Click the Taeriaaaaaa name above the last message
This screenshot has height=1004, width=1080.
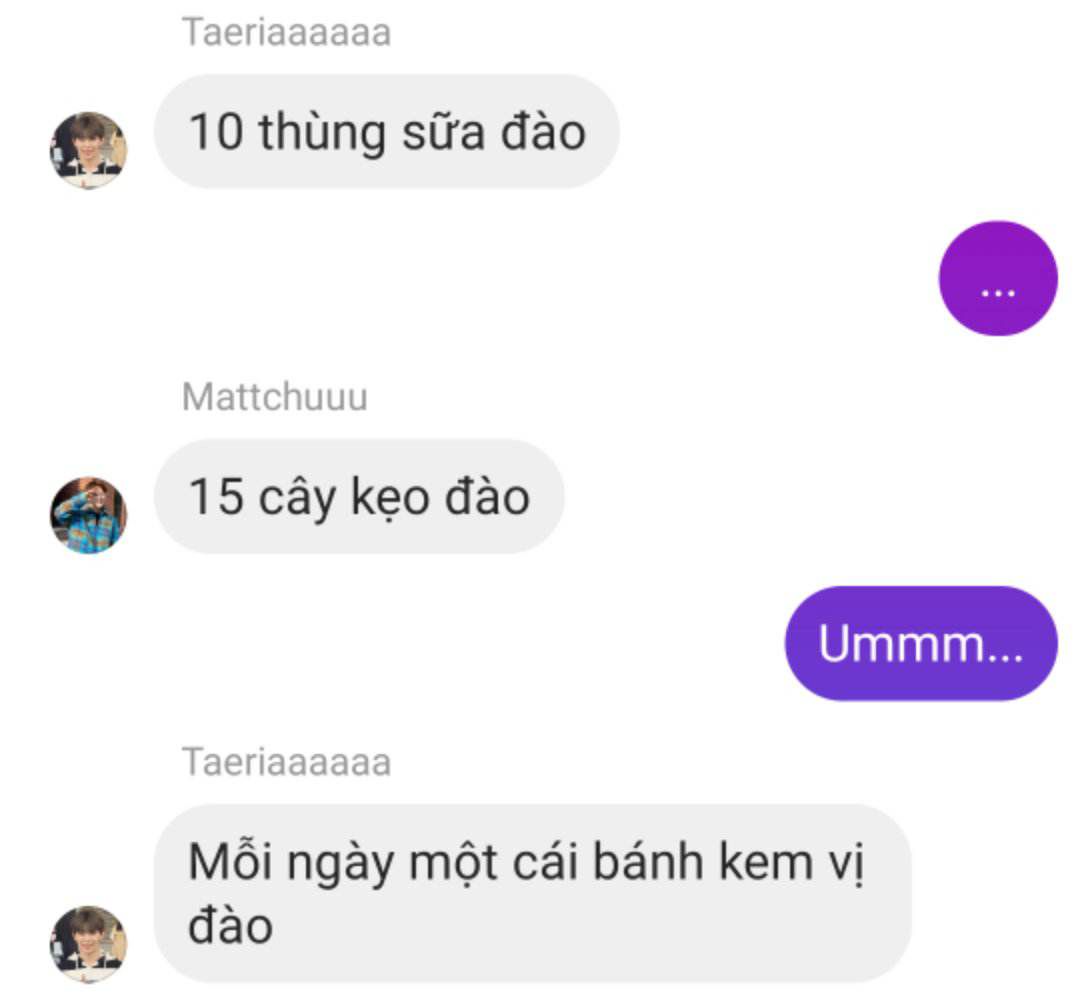287,762
